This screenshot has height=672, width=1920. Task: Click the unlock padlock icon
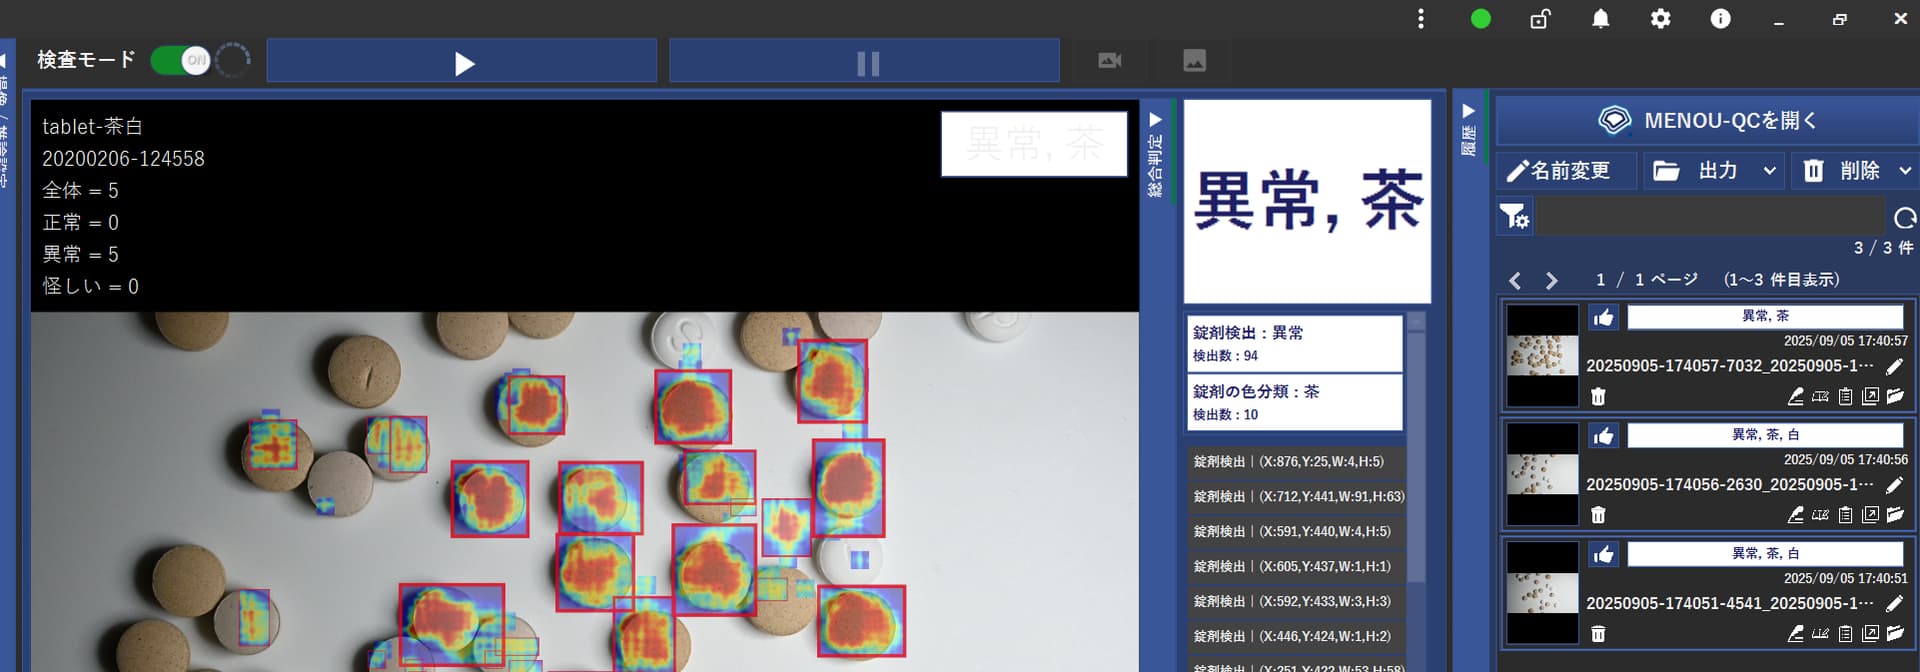pos(1540,19)
